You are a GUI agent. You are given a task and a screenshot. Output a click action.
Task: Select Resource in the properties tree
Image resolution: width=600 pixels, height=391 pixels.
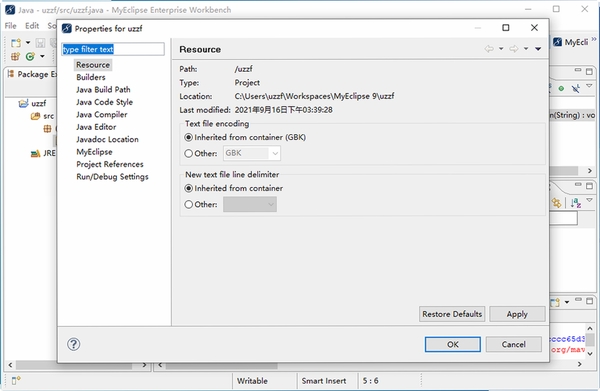93,65
